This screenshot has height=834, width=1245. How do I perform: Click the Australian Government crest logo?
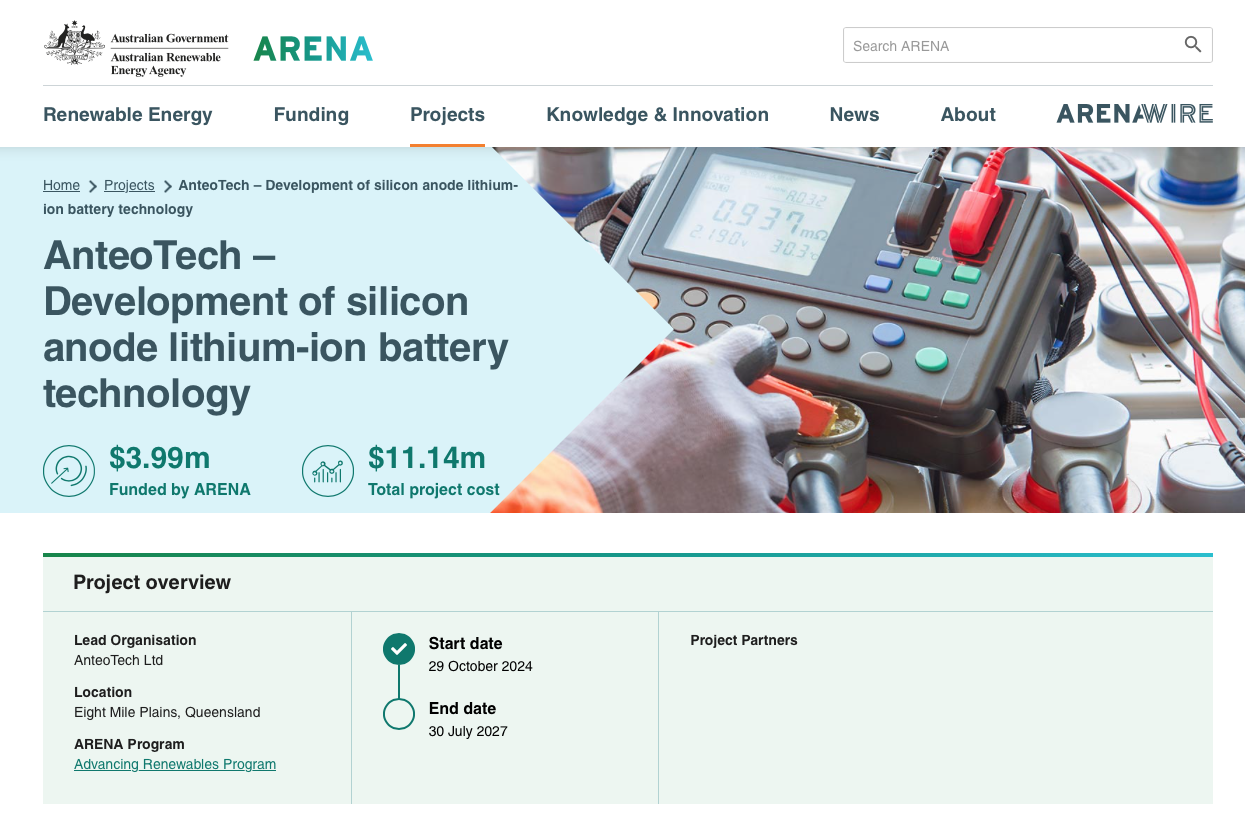click(136, 48)
